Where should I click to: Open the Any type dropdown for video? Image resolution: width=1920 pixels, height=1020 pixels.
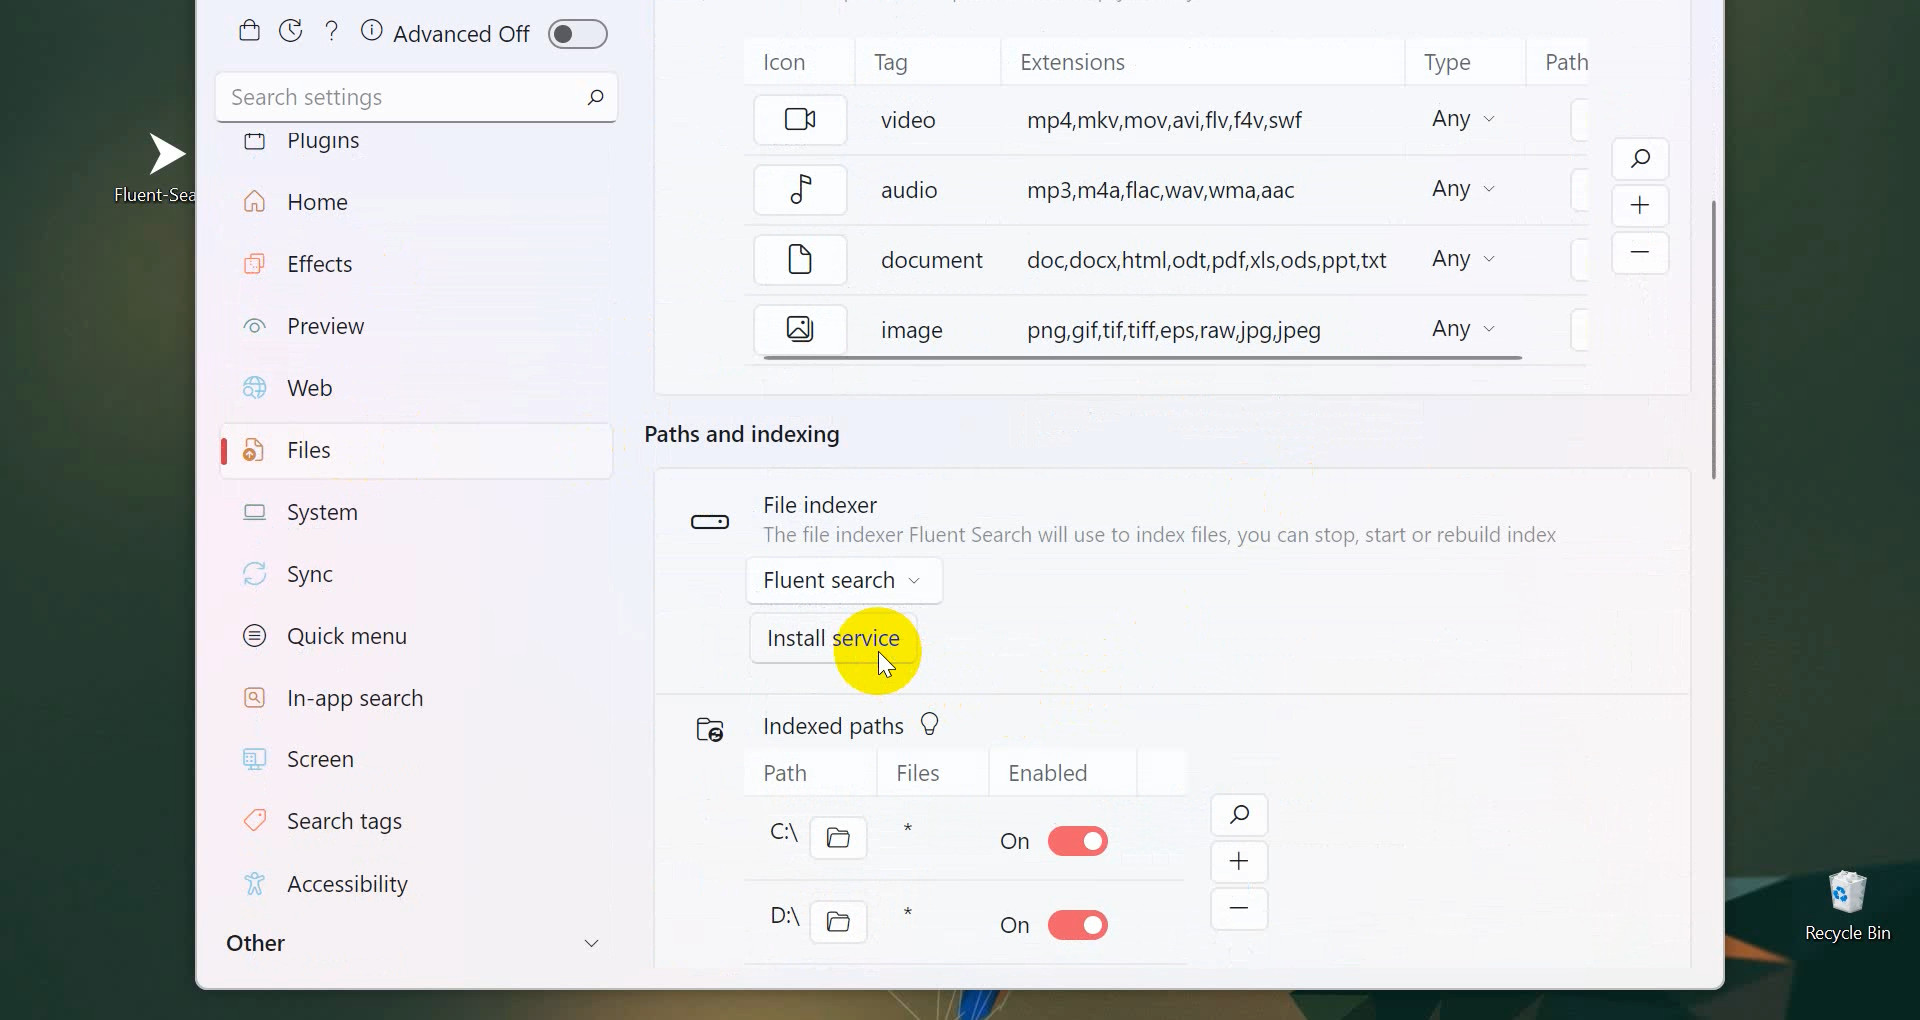point(1462,119)
